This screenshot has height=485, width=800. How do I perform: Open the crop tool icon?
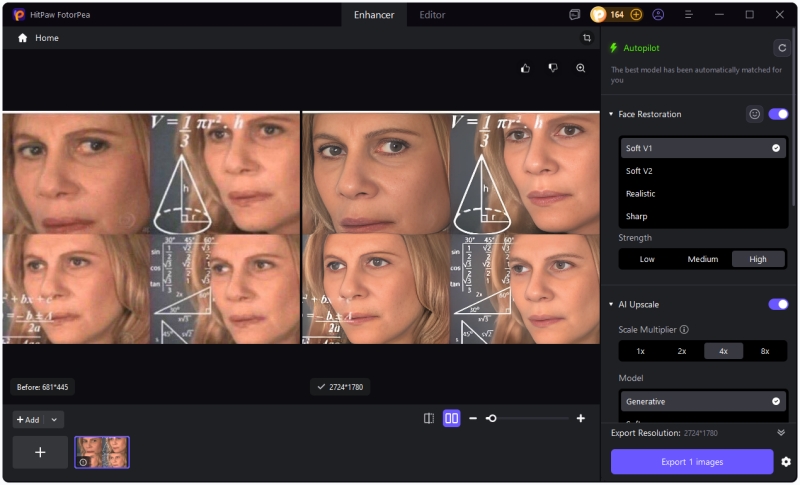pos(587,38)
